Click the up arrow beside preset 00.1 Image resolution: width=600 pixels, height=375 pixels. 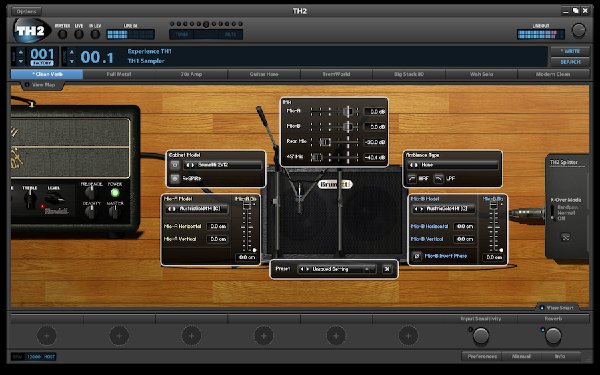72,52
